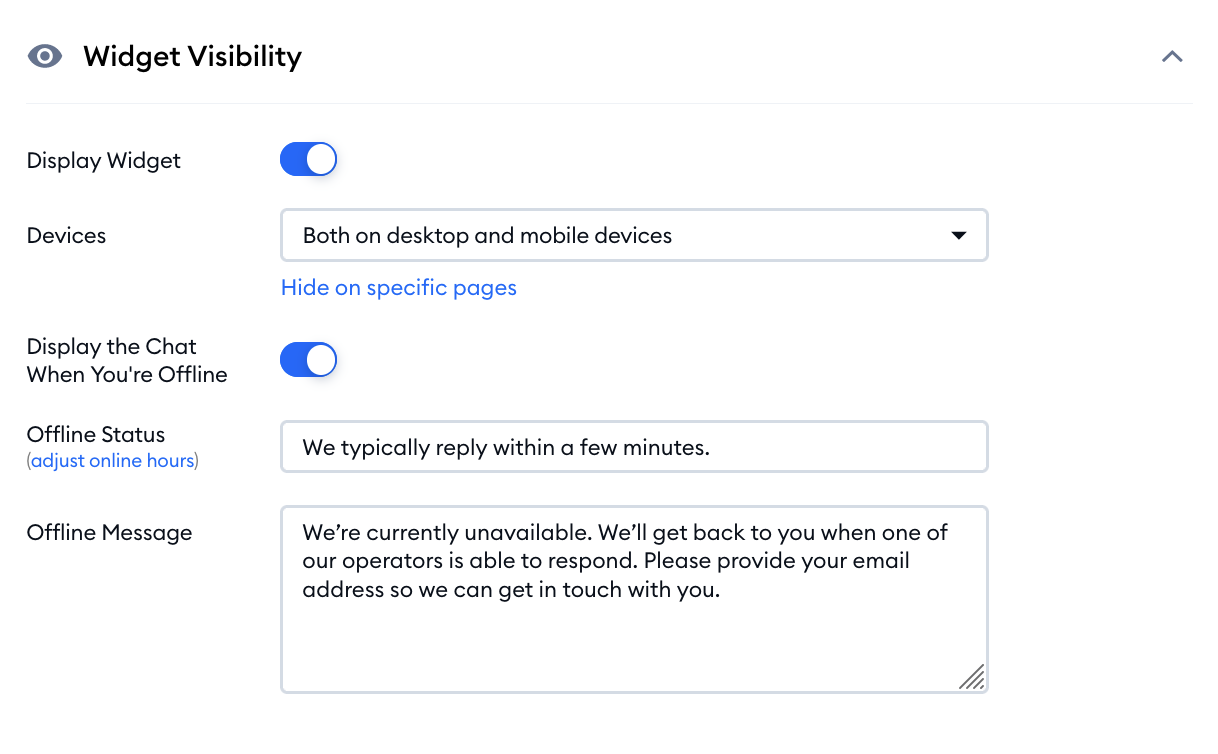Click the Display Widget label text
Image resolution: width=1218 pixels, height=754 pixels.
[104, 160]
